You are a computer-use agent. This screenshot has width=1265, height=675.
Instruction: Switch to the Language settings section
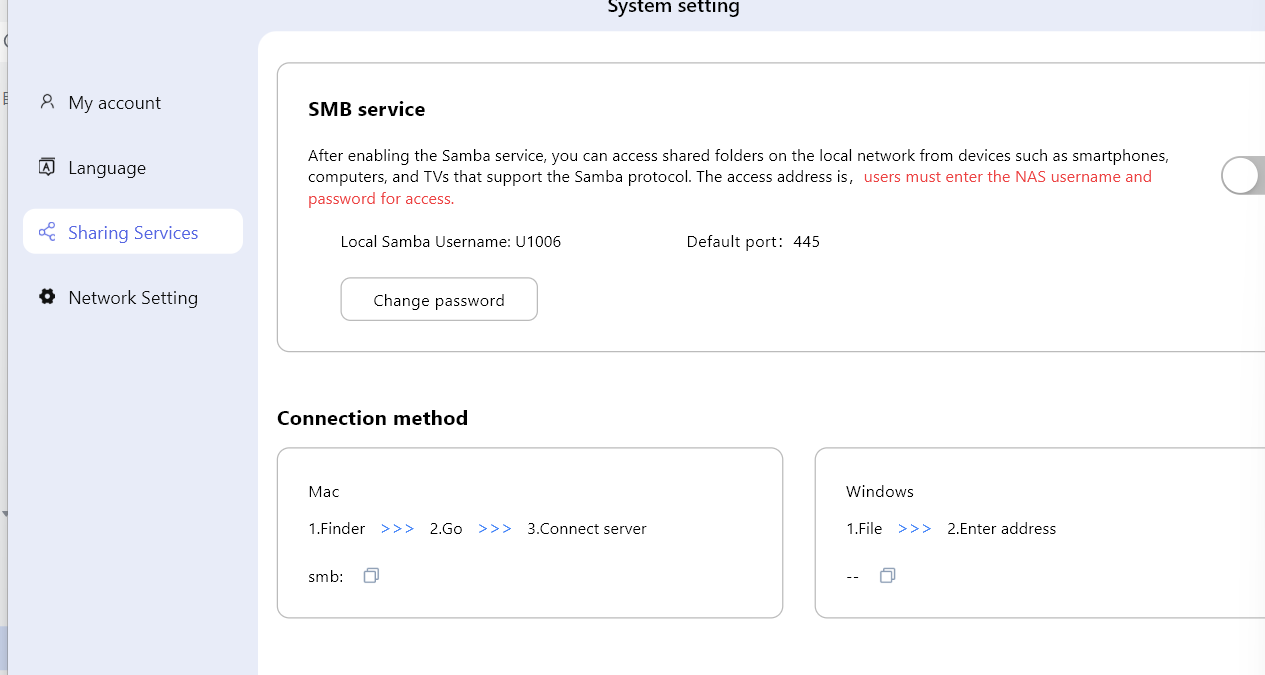(x=107, y=168)
